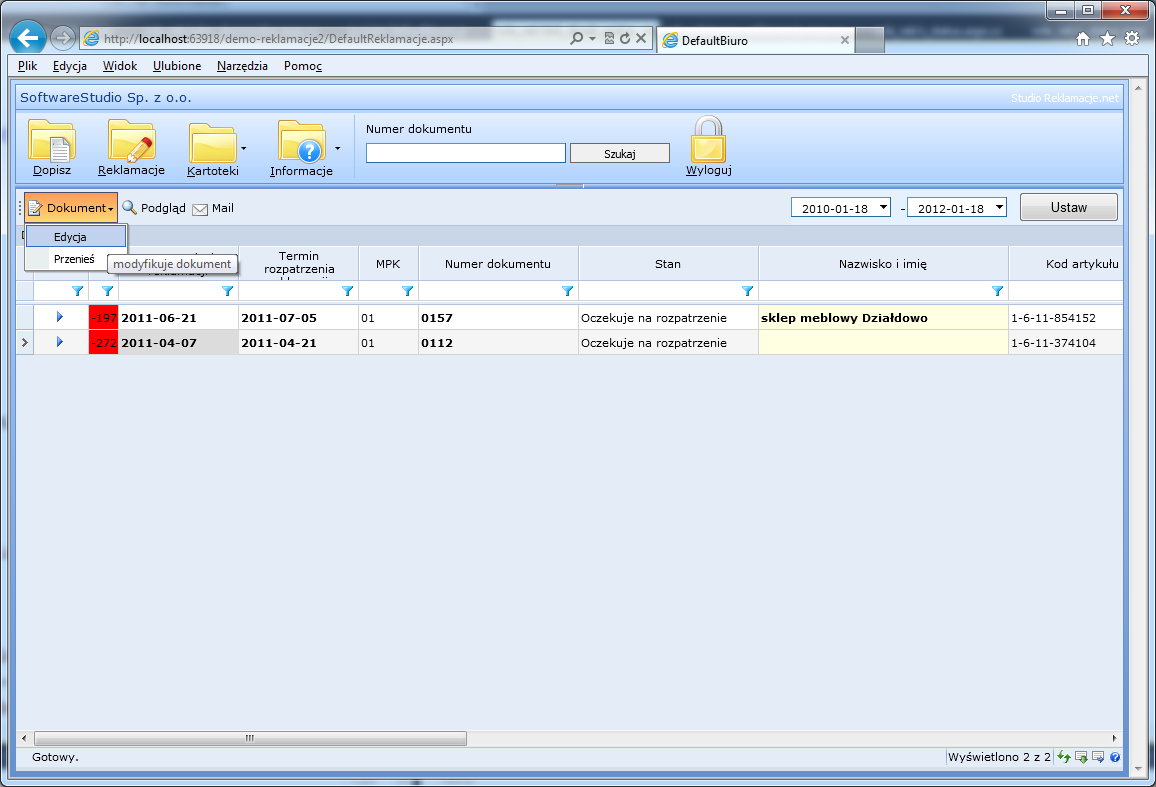This screenshot has width=1156, height=787.
Task: Switch to the DefaultBiuro tab
Action: [x=756, y=41]
